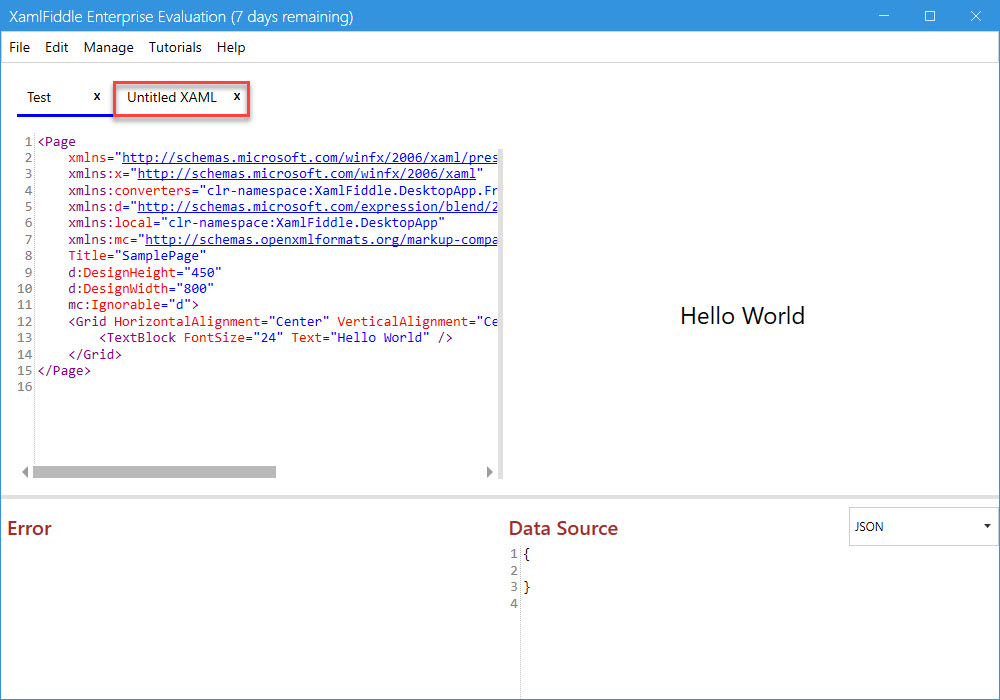Click the closing </Grid> tag
Viewport: 1000px width, 700px height.
pyautogui.click(x=94, y=354)
